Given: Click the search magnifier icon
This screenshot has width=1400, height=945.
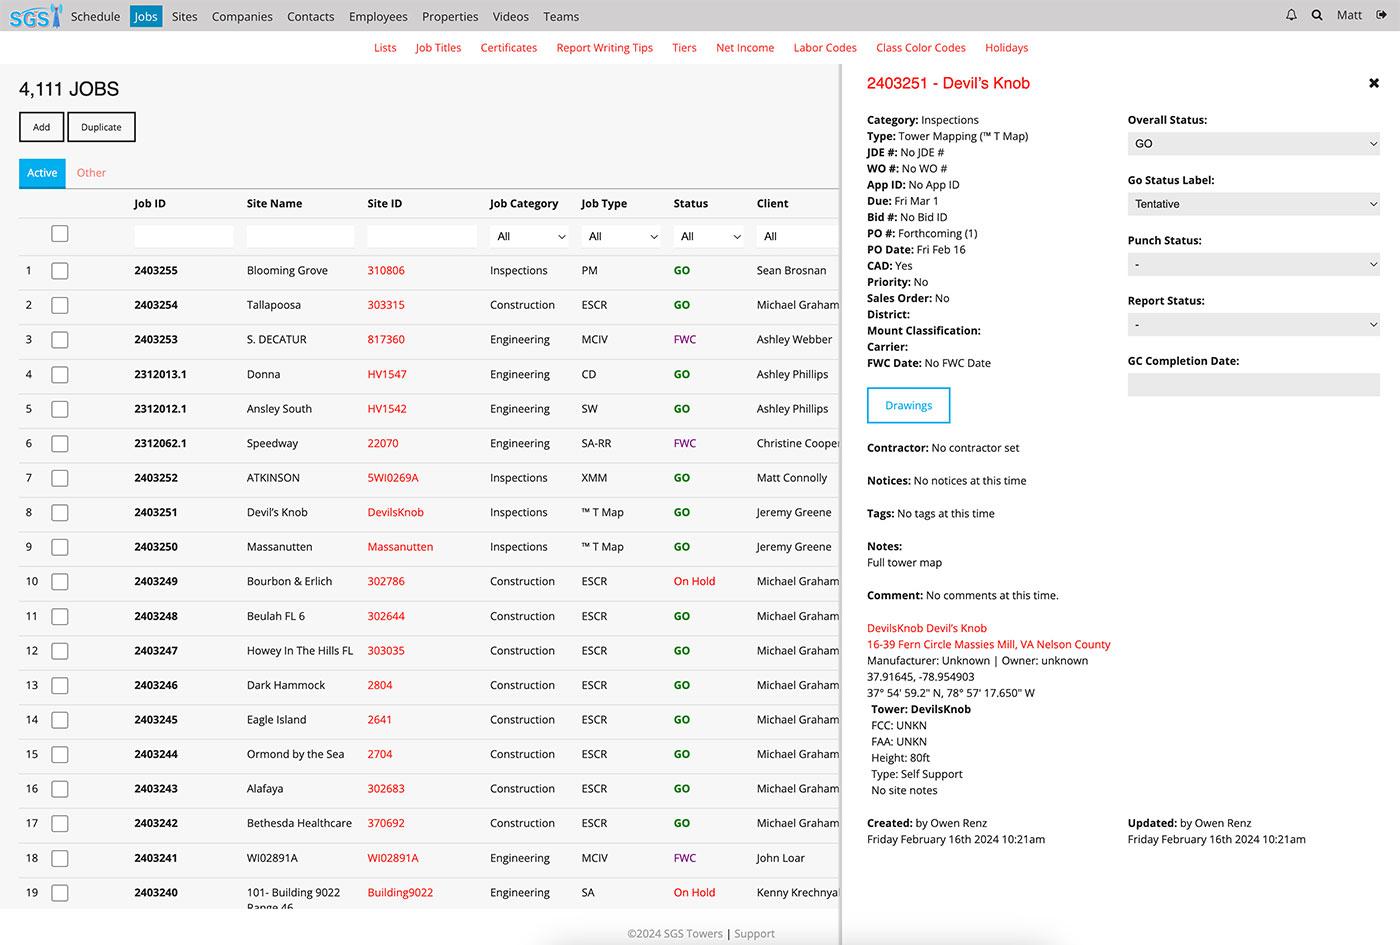Looking at the screenshot, I should click(1317, 16).
